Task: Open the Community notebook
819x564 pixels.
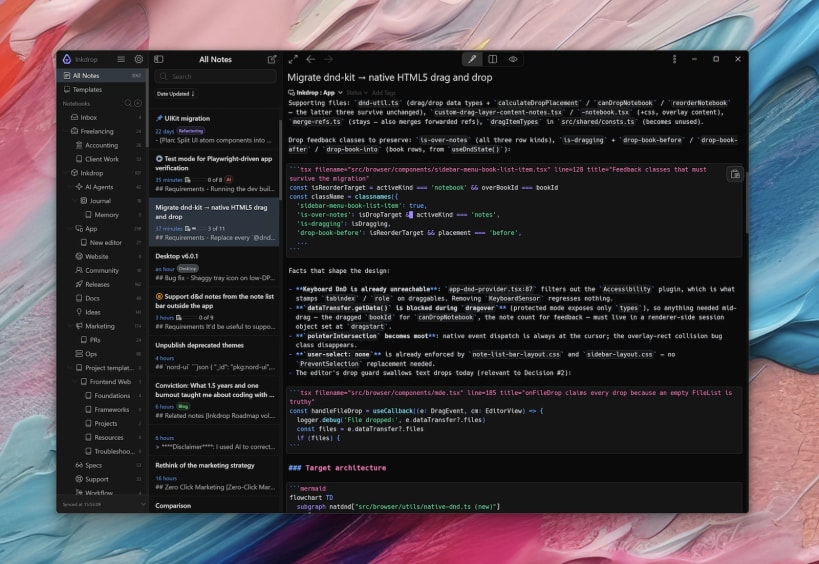Action: click(102, 271)
